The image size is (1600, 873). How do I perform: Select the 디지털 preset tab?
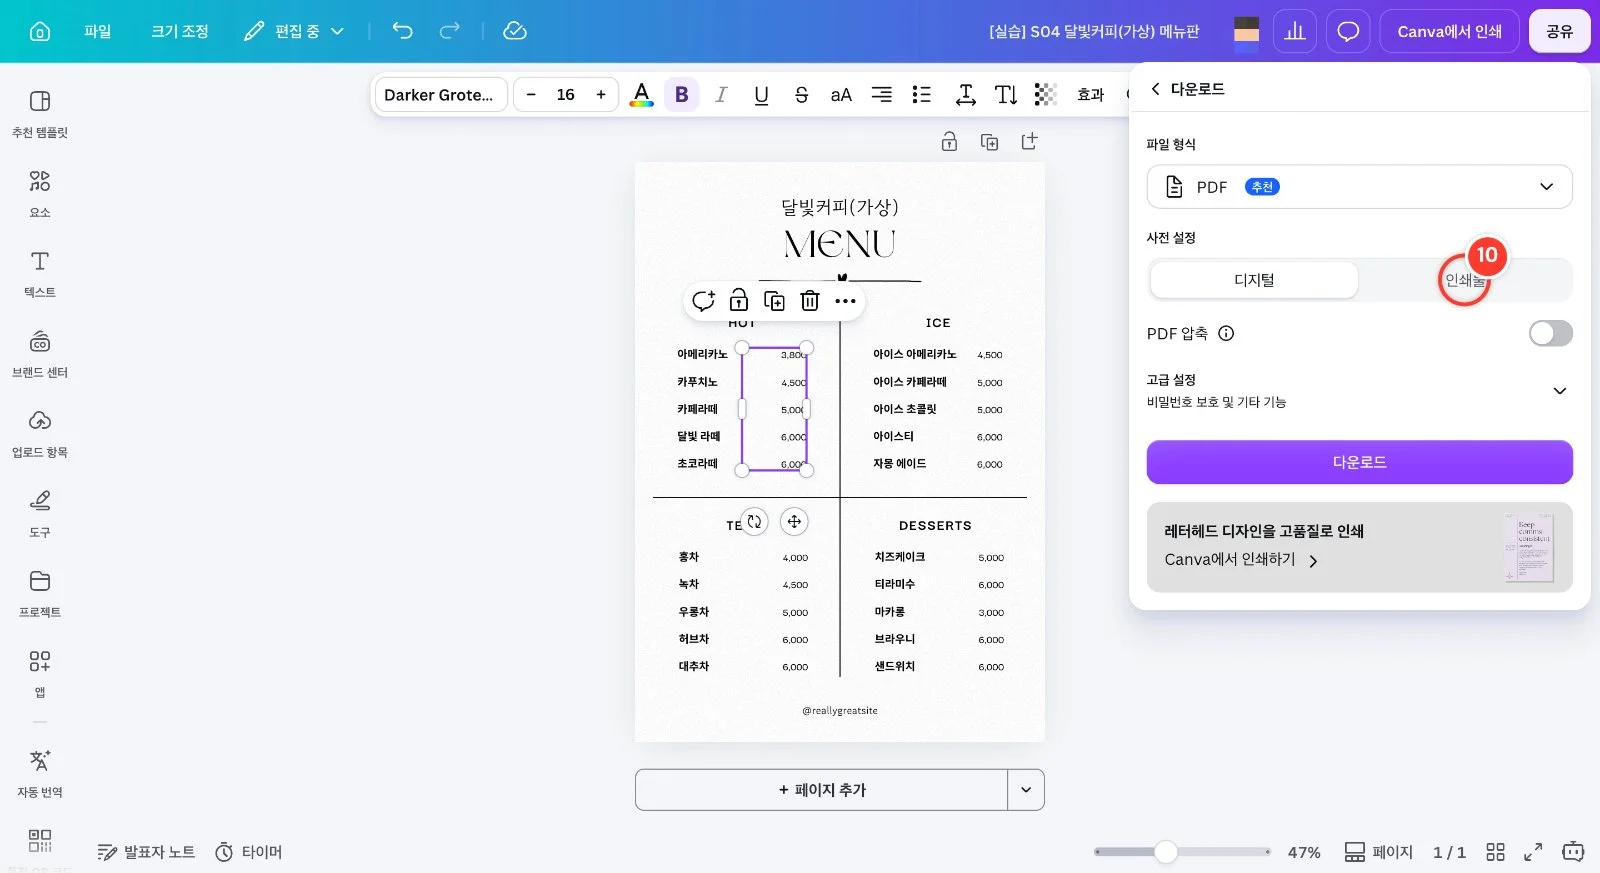pos(1254,280)
